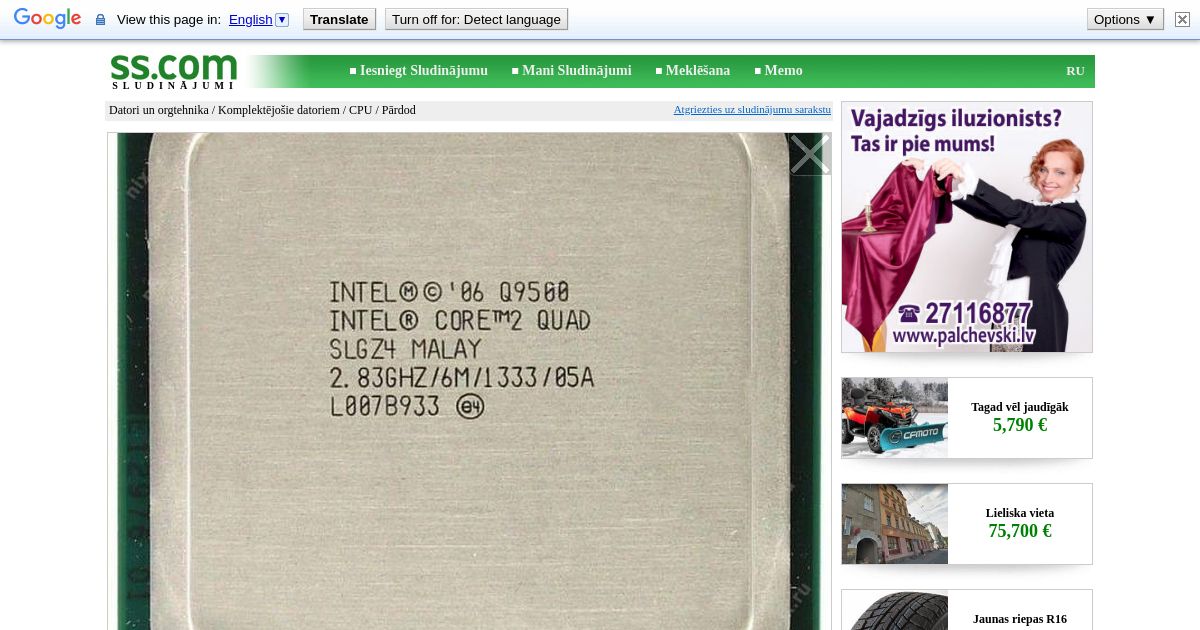
Task: Close the enlarged CPU photo
Action: click(809, 154)
